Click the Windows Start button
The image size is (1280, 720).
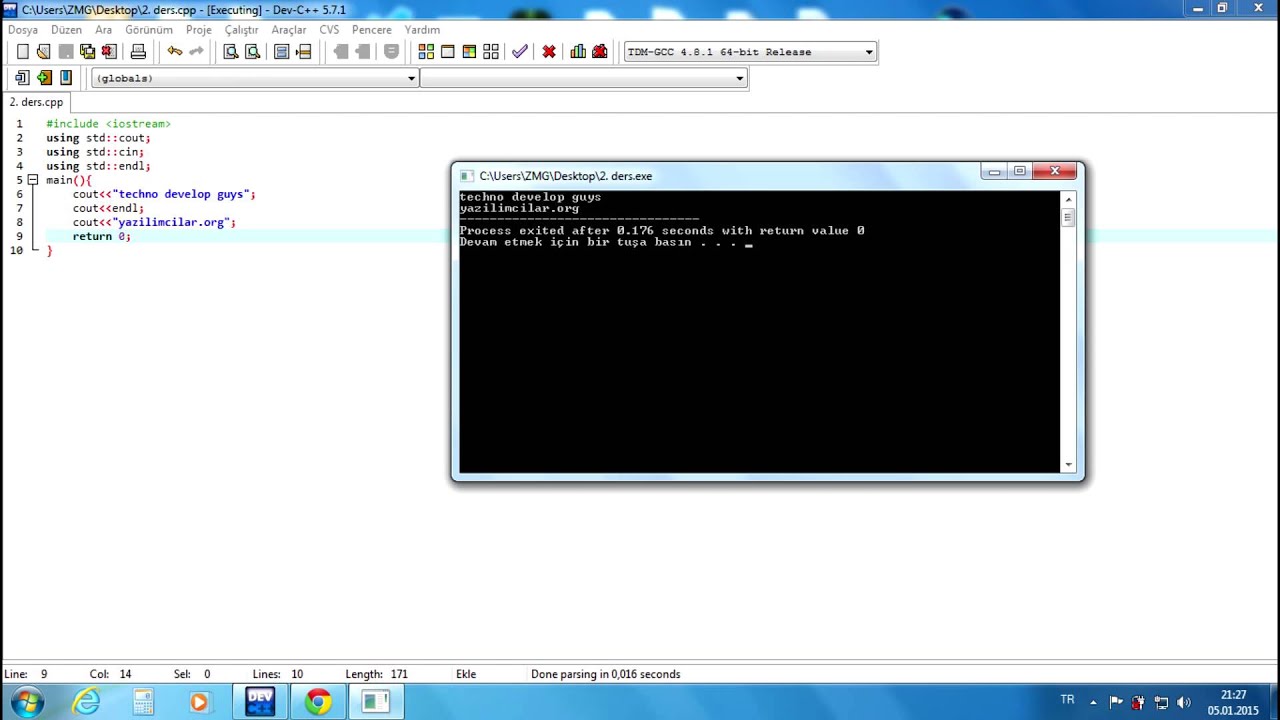pos(27,702)
